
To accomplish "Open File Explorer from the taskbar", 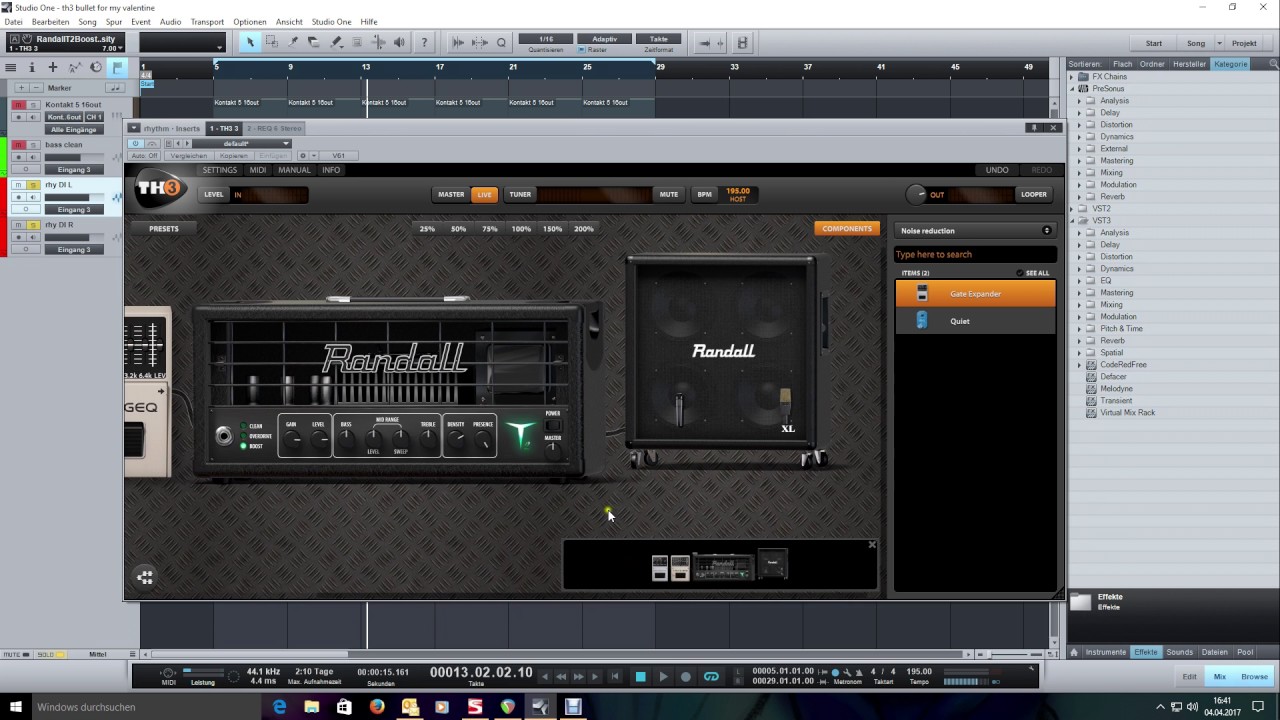I will pyautogui.click(x=312, y=707).
